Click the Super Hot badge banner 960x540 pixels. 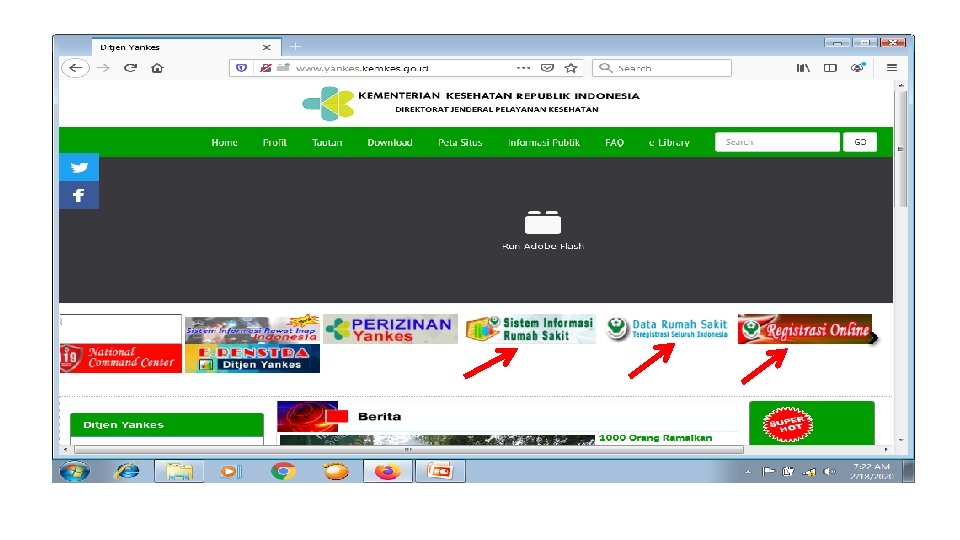[787, 424]
